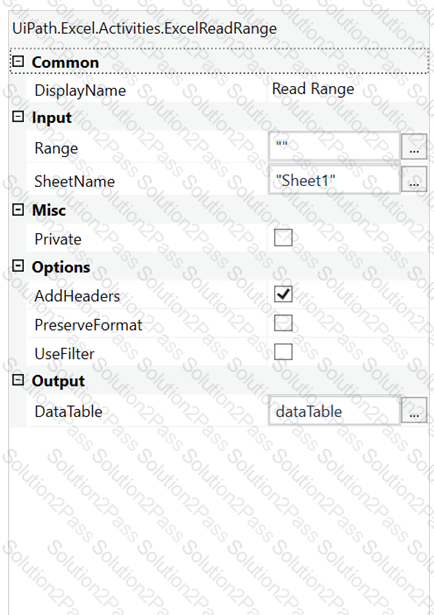
Task: Collapse the Misc section
Action: tap(18, 209)
